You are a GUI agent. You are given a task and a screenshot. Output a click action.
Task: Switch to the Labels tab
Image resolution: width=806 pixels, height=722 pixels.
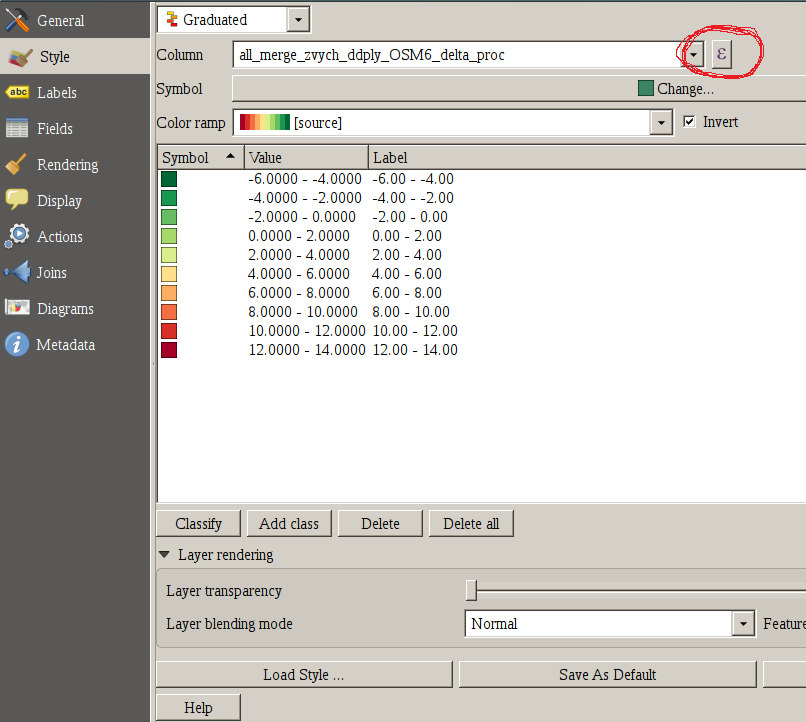75,92
